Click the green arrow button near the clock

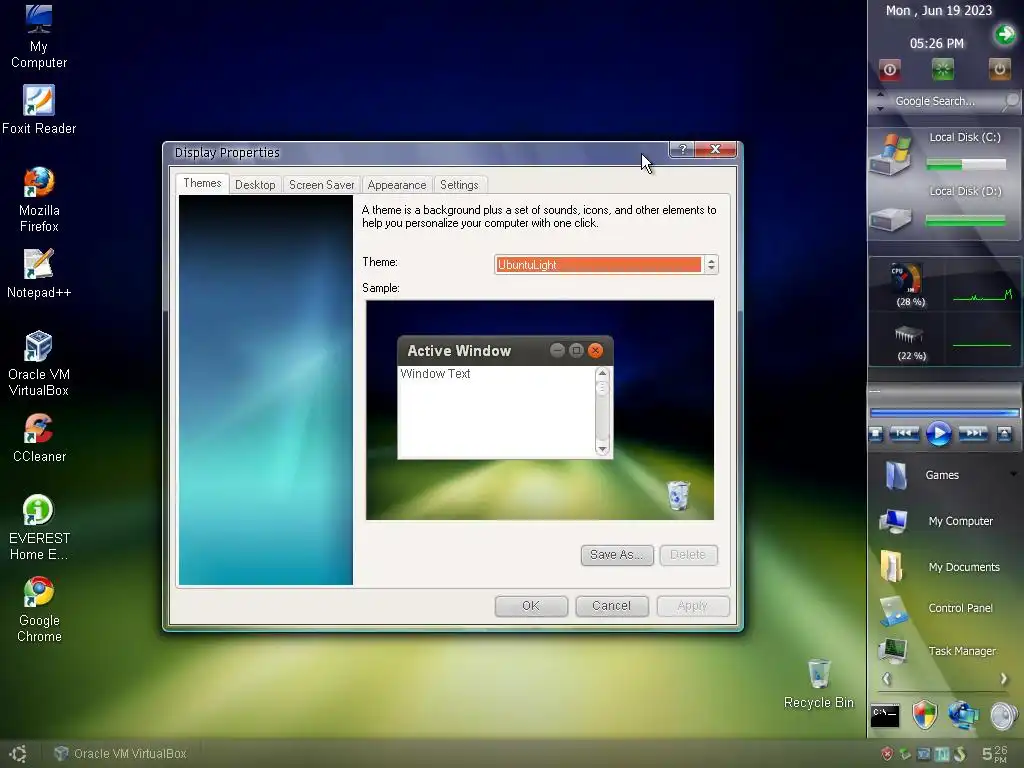tap(1004, 34)
